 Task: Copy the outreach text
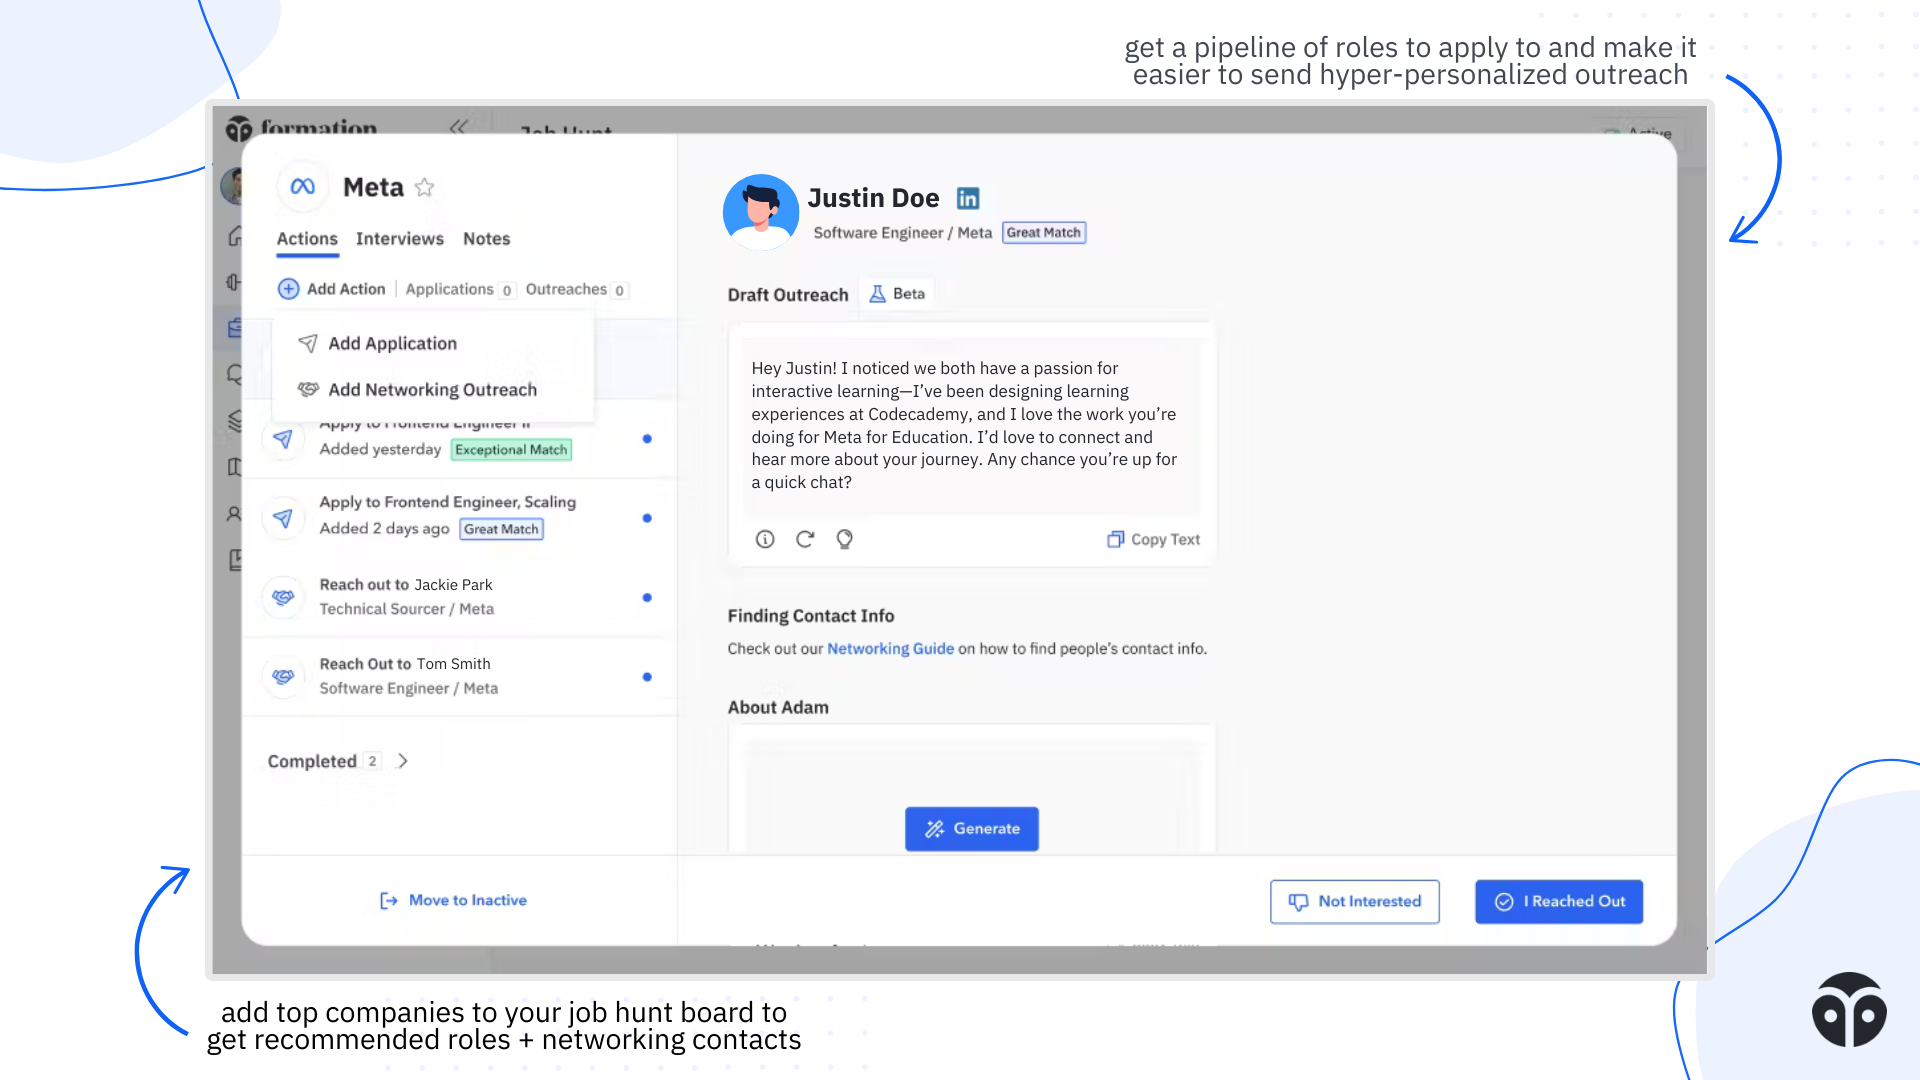(1153, 539)
